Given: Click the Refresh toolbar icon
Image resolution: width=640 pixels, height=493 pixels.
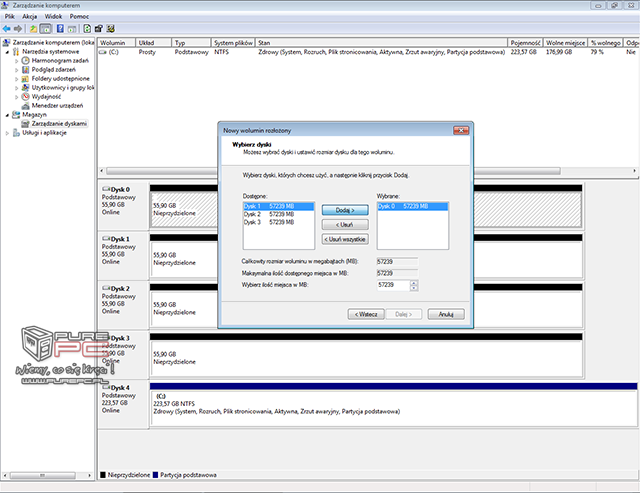Looking at the screenshot, I should [87, 29].
